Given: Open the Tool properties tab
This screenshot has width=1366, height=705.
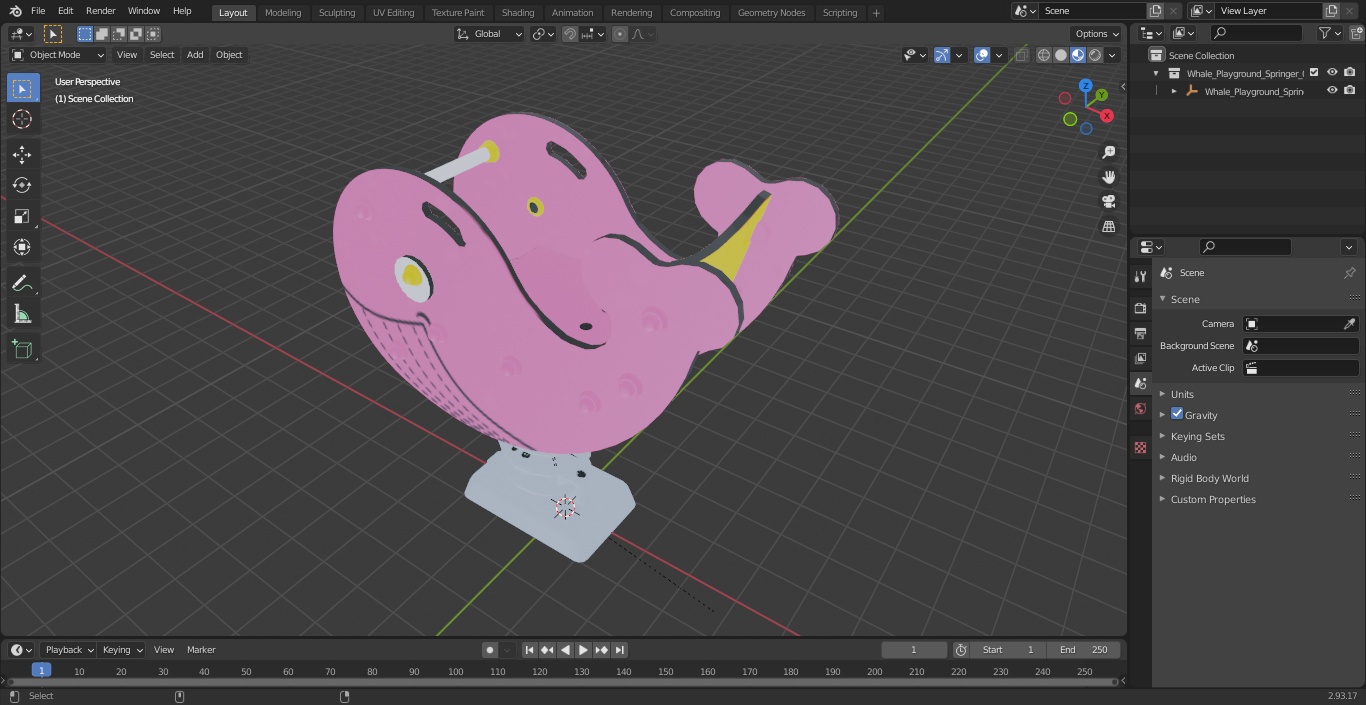Looking at the screenshot, I should click(1140, 276).
